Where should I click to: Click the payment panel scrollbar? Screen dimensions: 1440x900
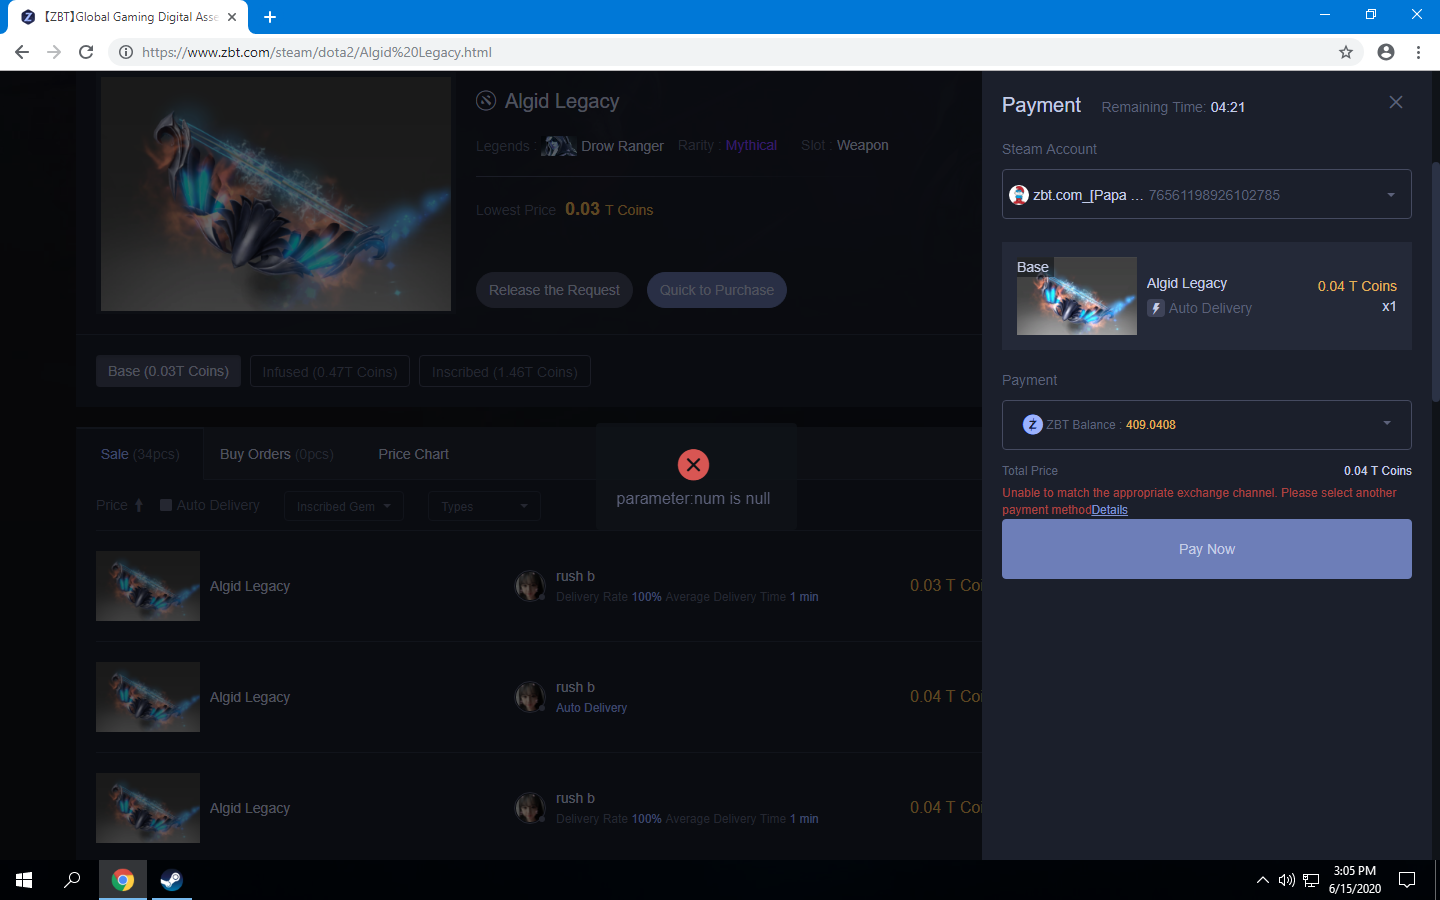click(1436, 282)
